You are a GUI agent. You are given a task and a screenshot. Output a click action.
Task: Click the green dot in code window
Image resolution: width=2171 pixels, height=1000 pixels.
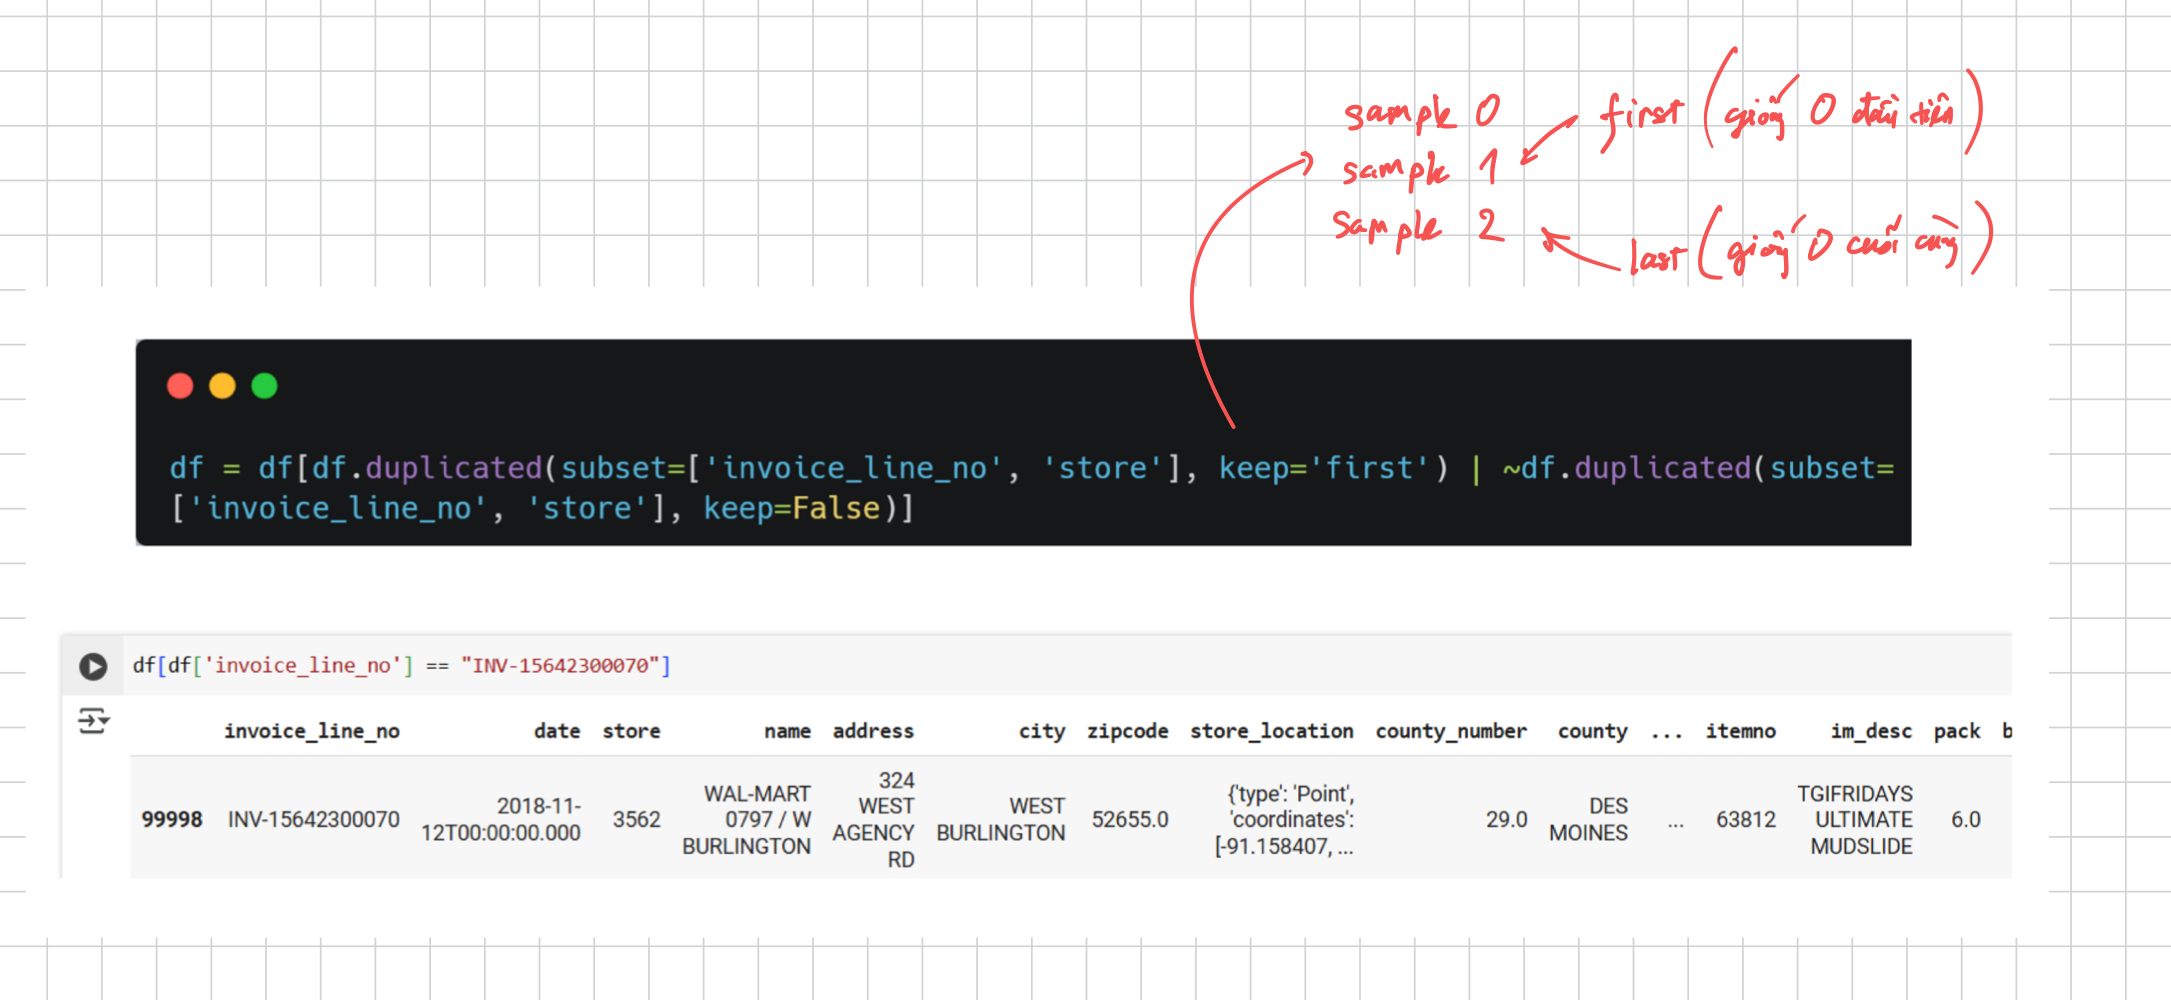(264, 386)
